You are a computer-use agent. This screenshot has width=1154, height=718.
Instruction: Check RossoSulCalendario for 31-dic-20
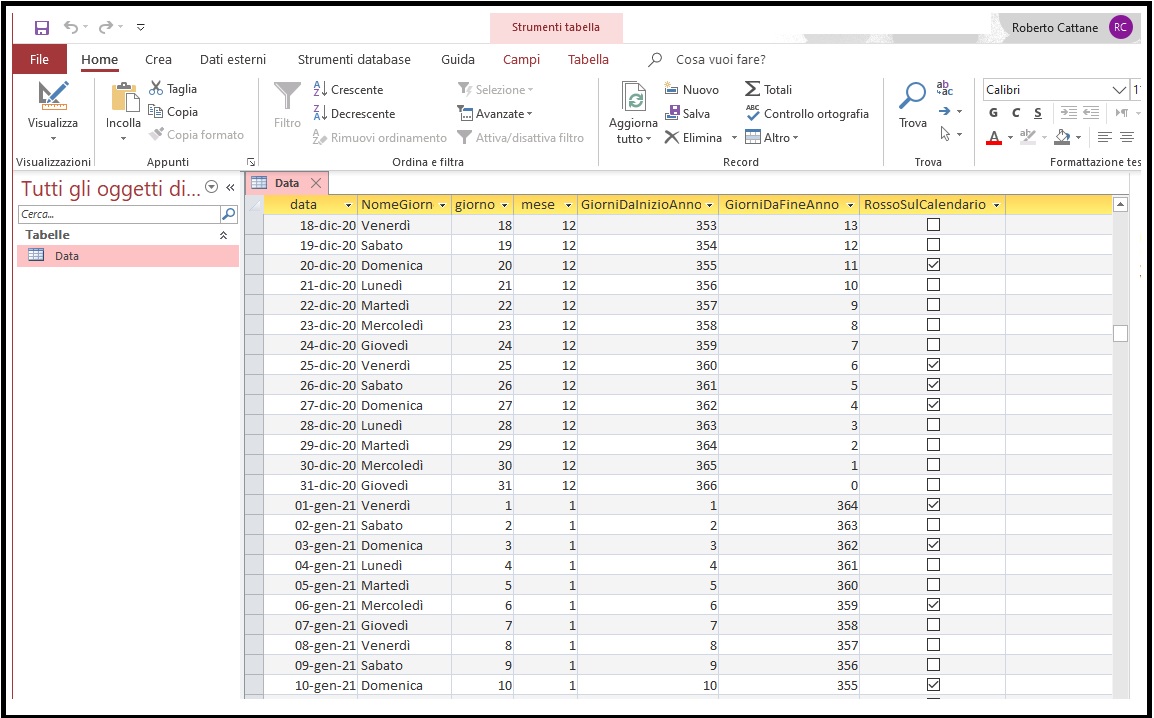click(933, 485)
